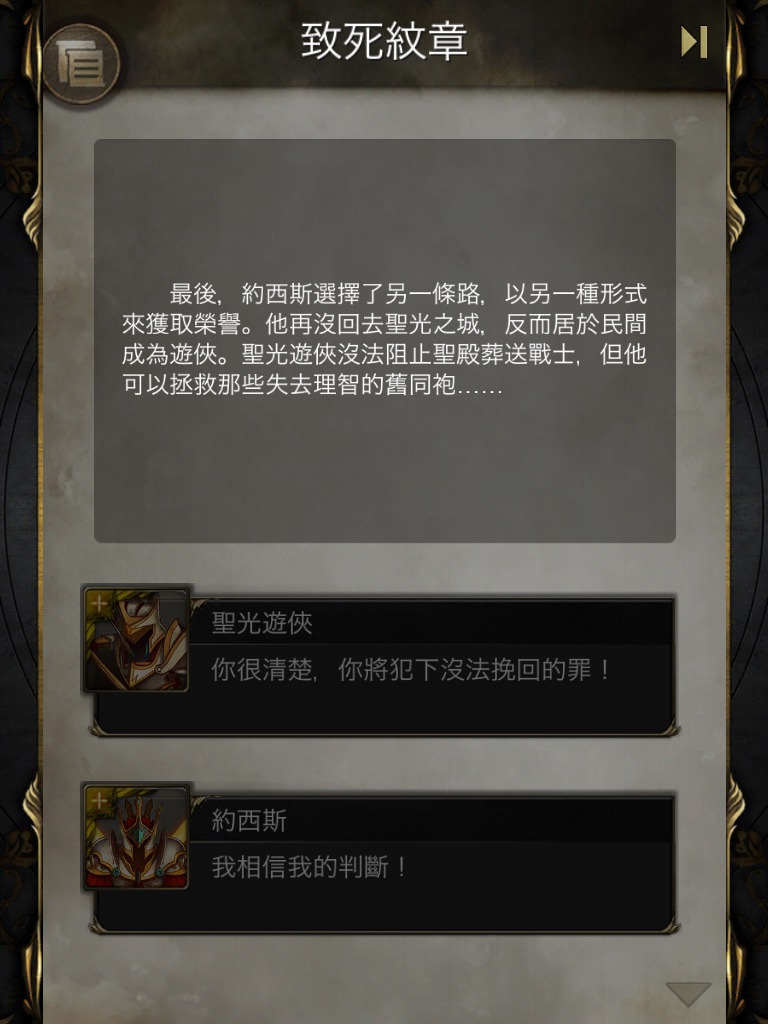
Task: Click the dialogue line 你很清楚，你將犯下沒法挽回的罪！
Action: click(411, 671)
